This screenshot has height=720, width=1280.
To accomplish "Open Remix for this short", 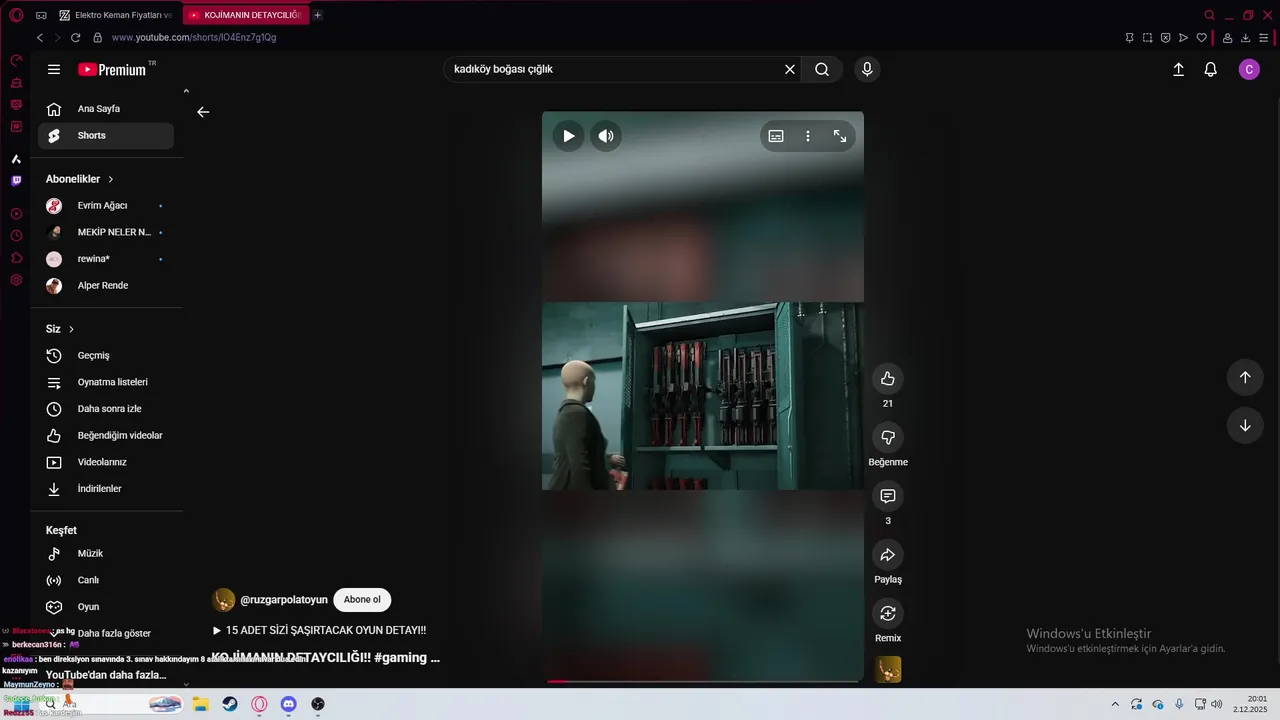I will pyautogui.click(x=887, y=613).
